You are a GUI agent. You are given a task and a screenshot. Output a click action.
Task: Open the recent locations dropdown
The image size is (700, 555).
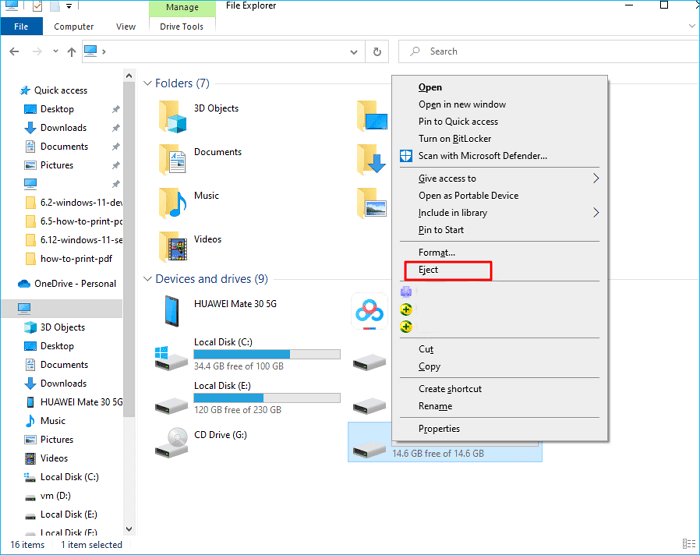pos(55,51)
